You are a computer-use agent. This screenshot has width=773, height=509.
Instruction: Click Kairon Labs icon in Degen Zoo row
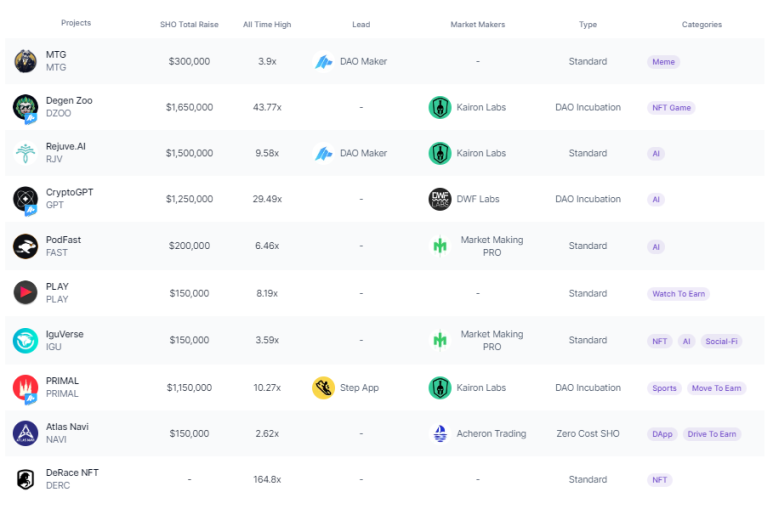point(440,108)
